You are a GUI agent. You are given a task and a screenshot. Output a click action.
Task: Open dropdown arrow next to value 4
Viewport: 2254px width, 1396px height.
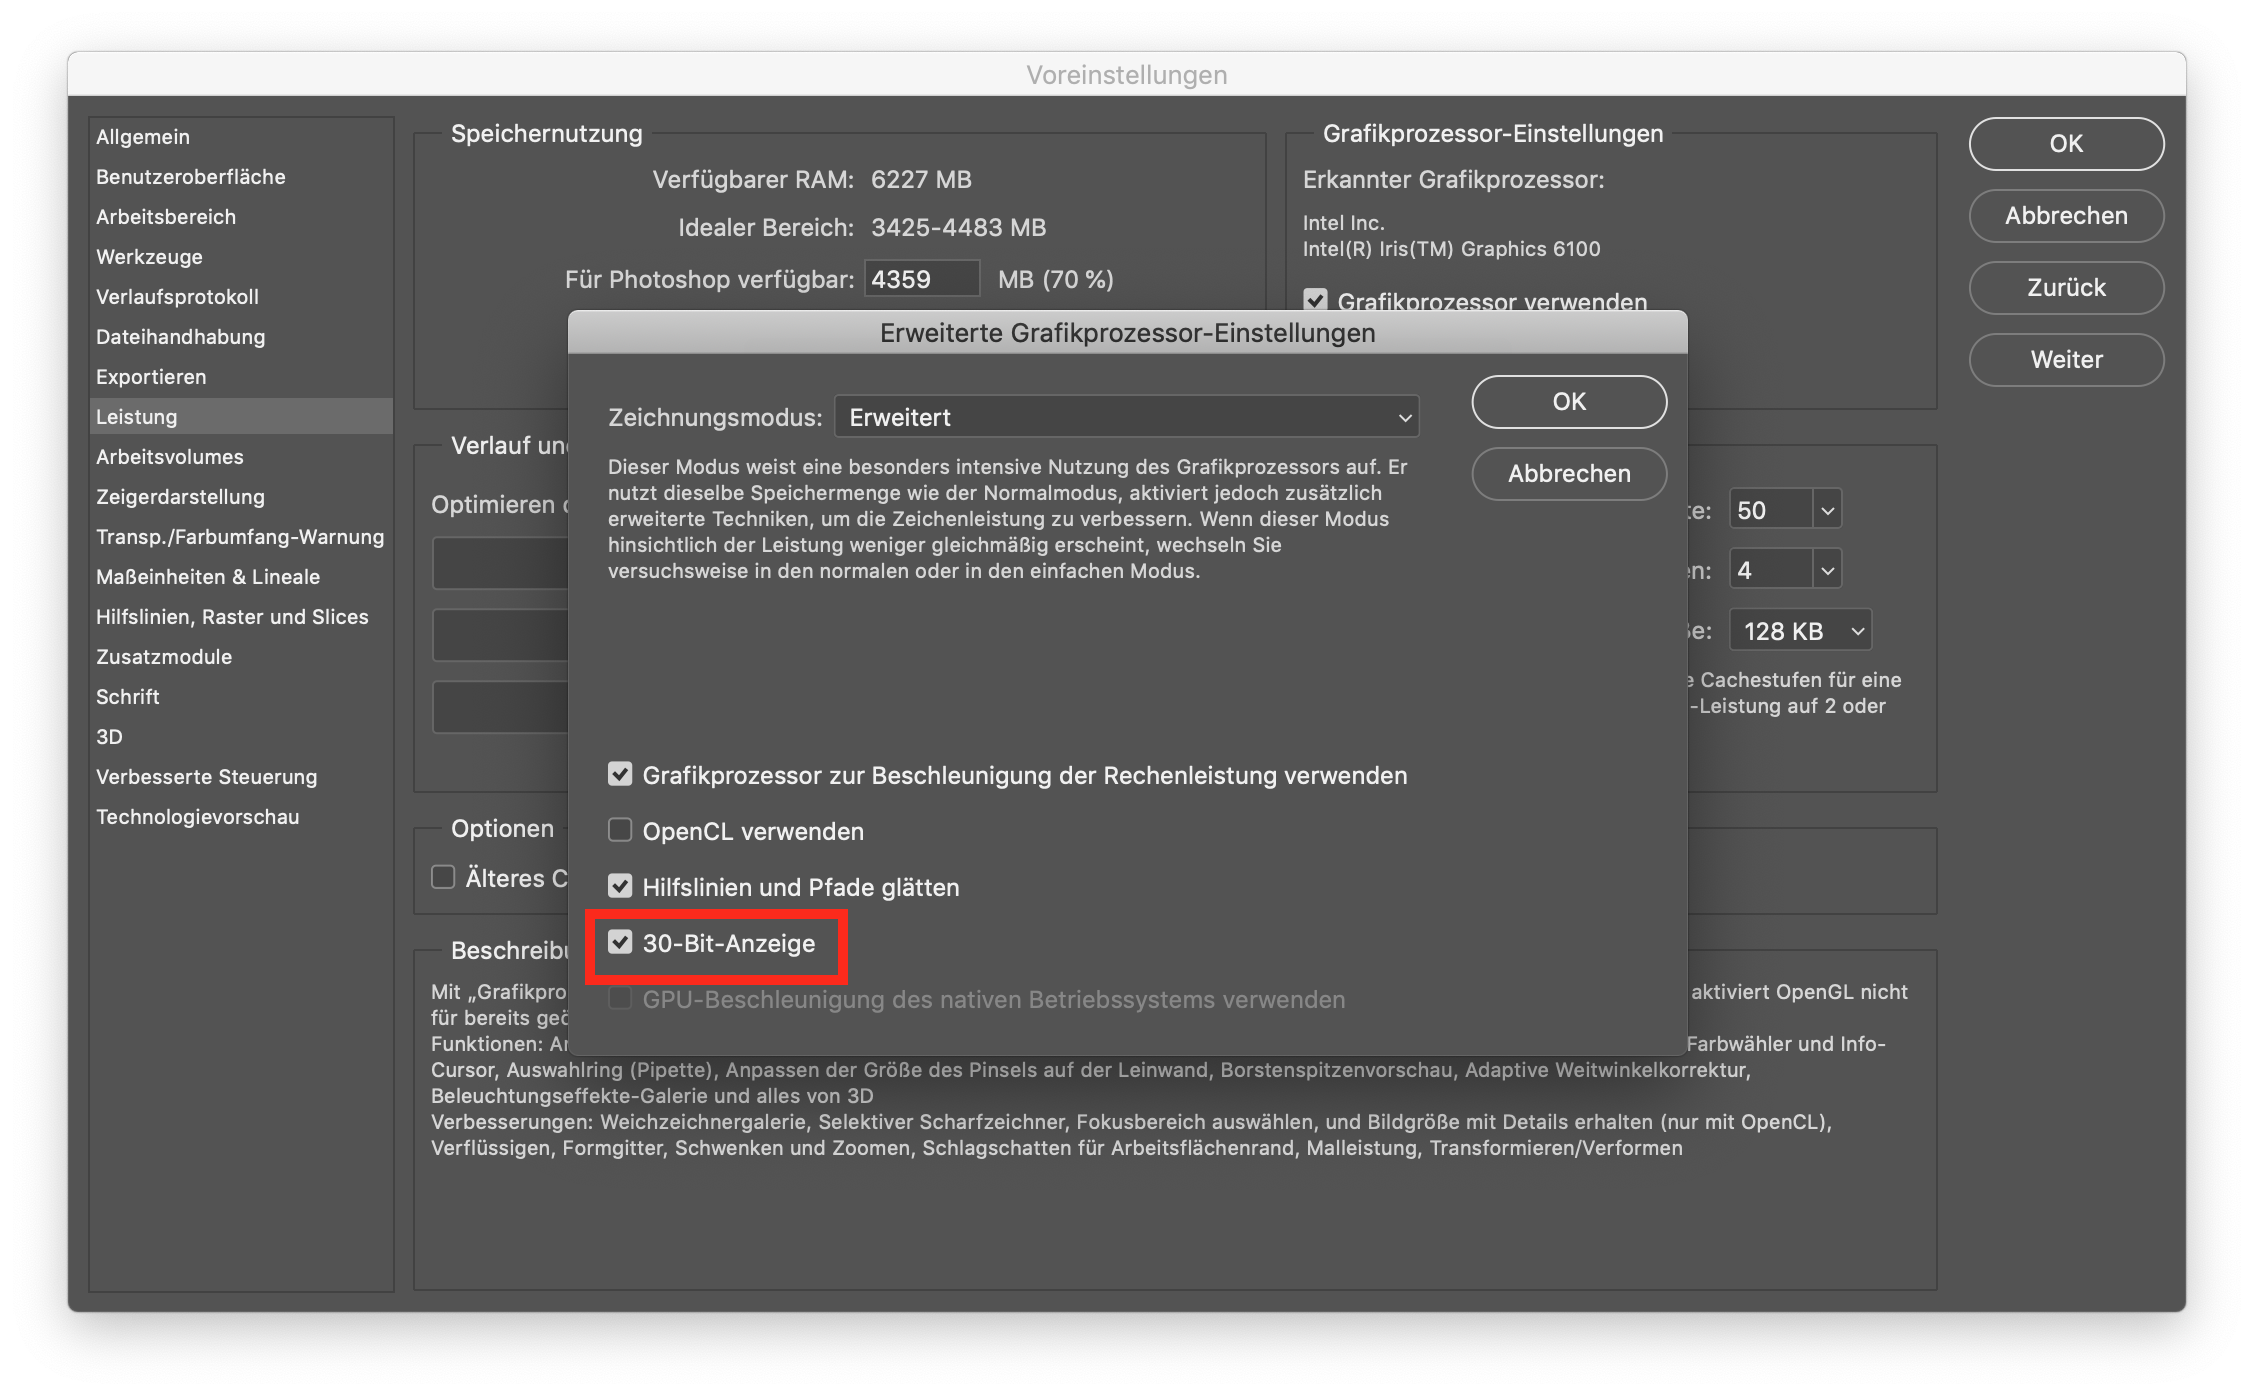[1827, 571]
